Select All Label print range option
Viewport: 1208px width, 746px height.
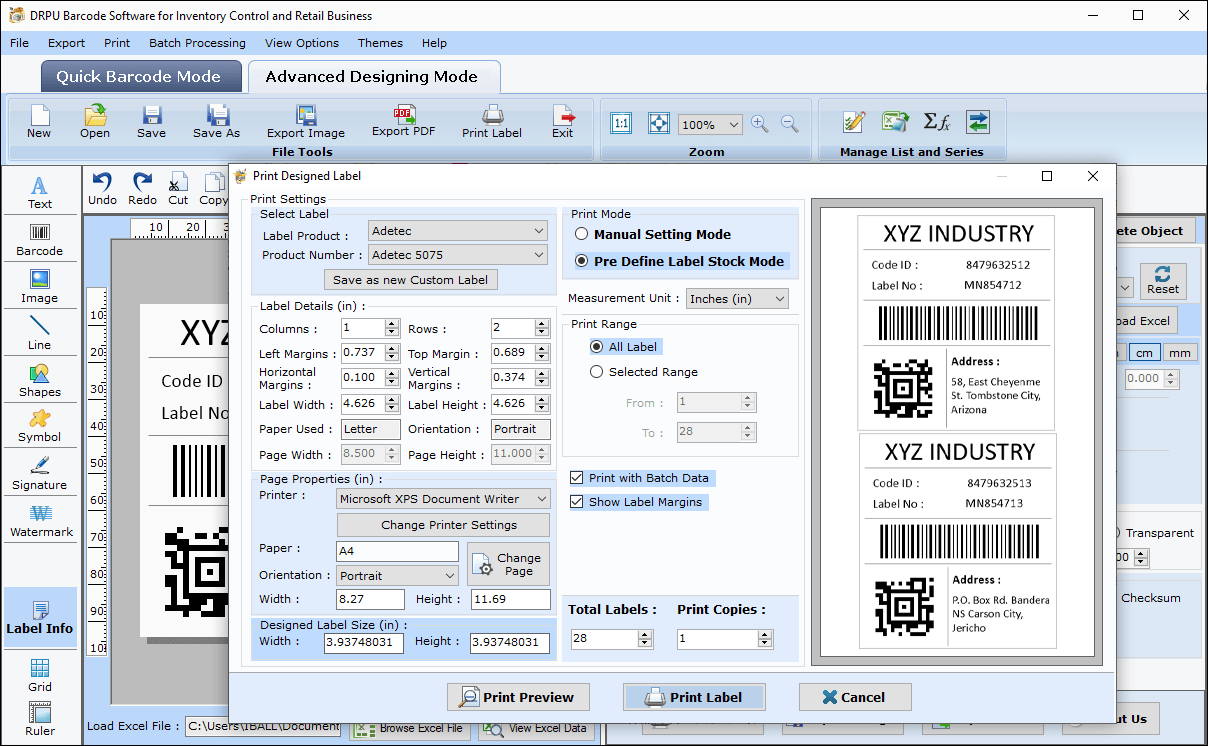597,347
